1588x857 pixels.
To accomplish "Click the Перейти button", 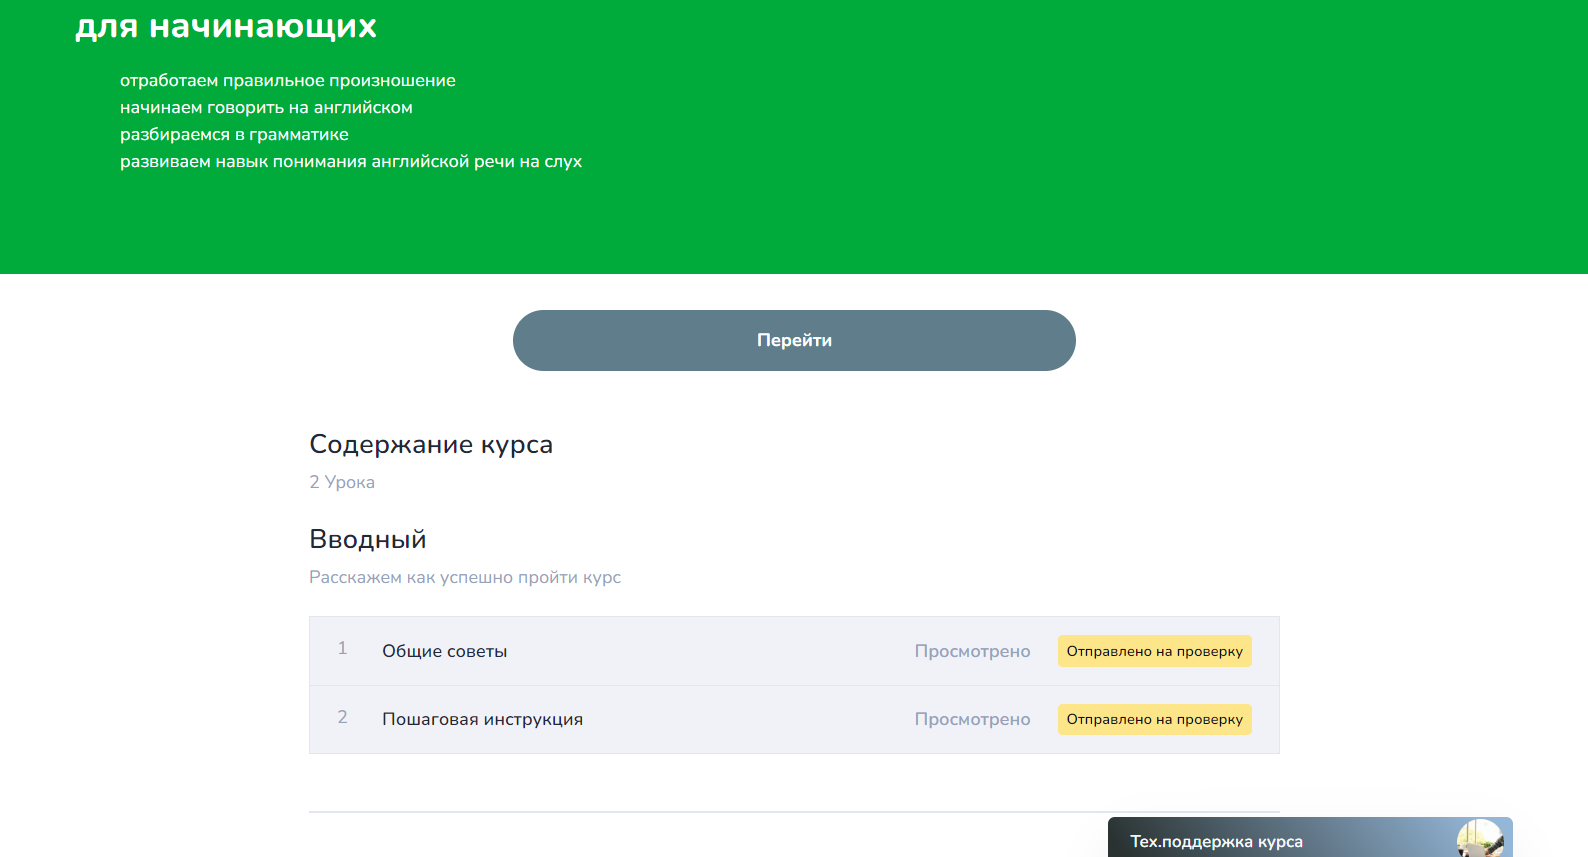I will coord(794,340).
